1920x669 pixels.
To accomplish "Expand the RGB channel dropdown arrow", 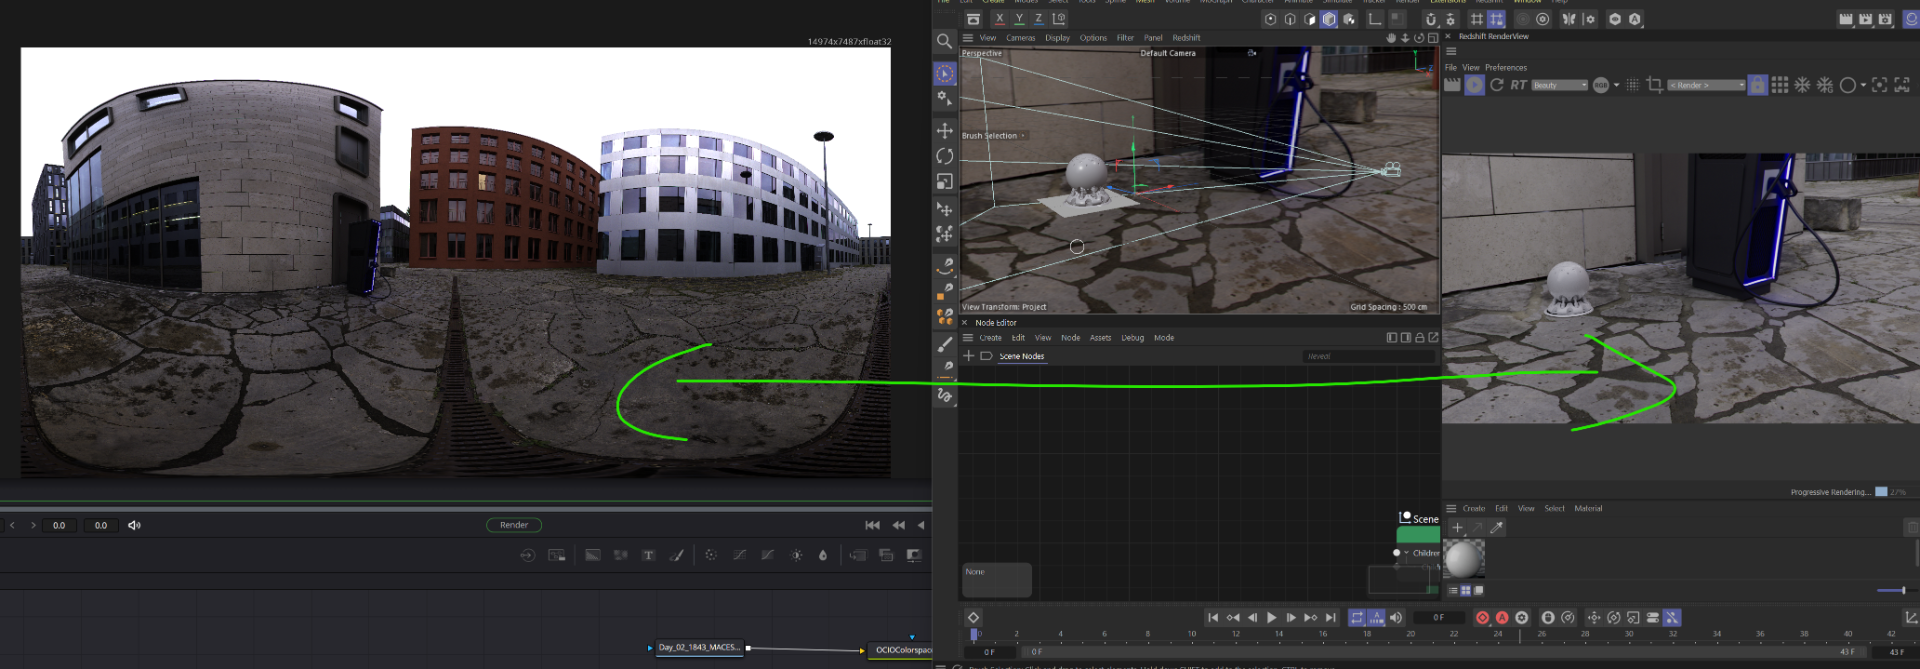I will point(1616,85).
